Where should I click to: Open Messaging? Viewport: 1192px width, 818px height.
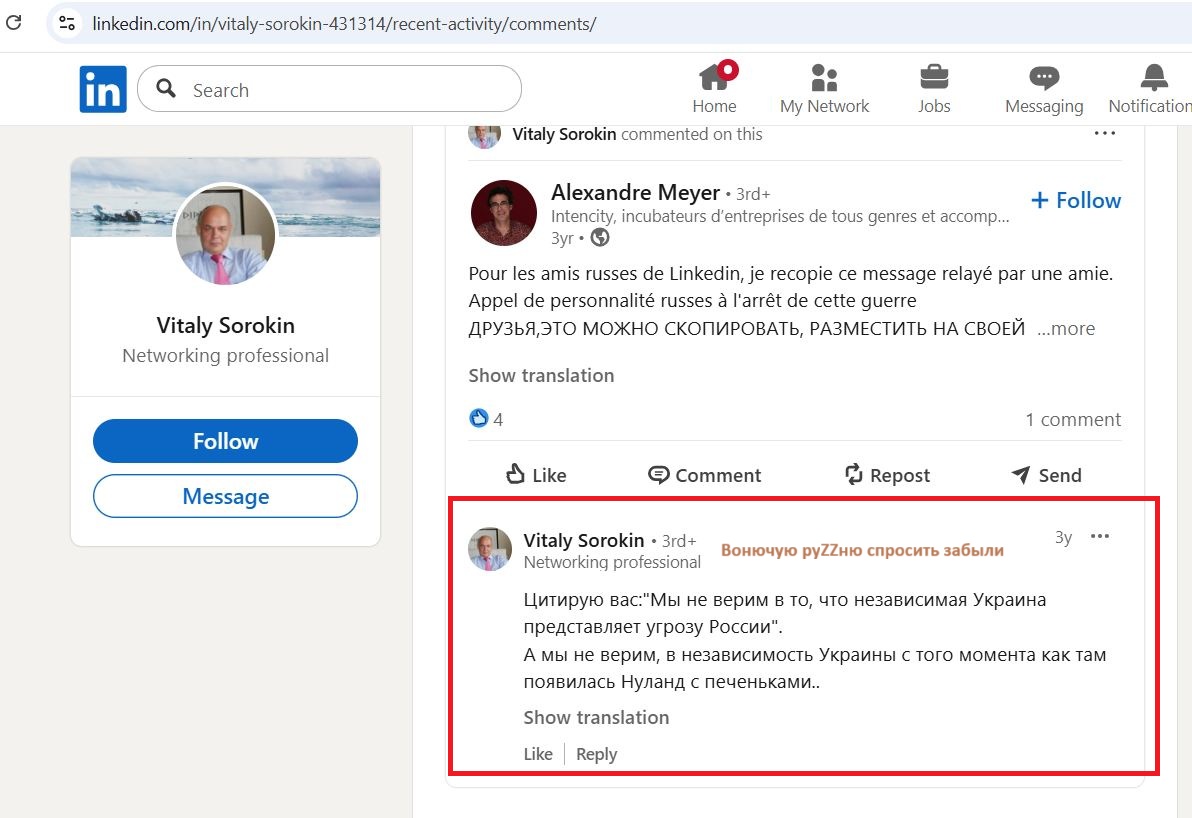tap(1043, 88)
